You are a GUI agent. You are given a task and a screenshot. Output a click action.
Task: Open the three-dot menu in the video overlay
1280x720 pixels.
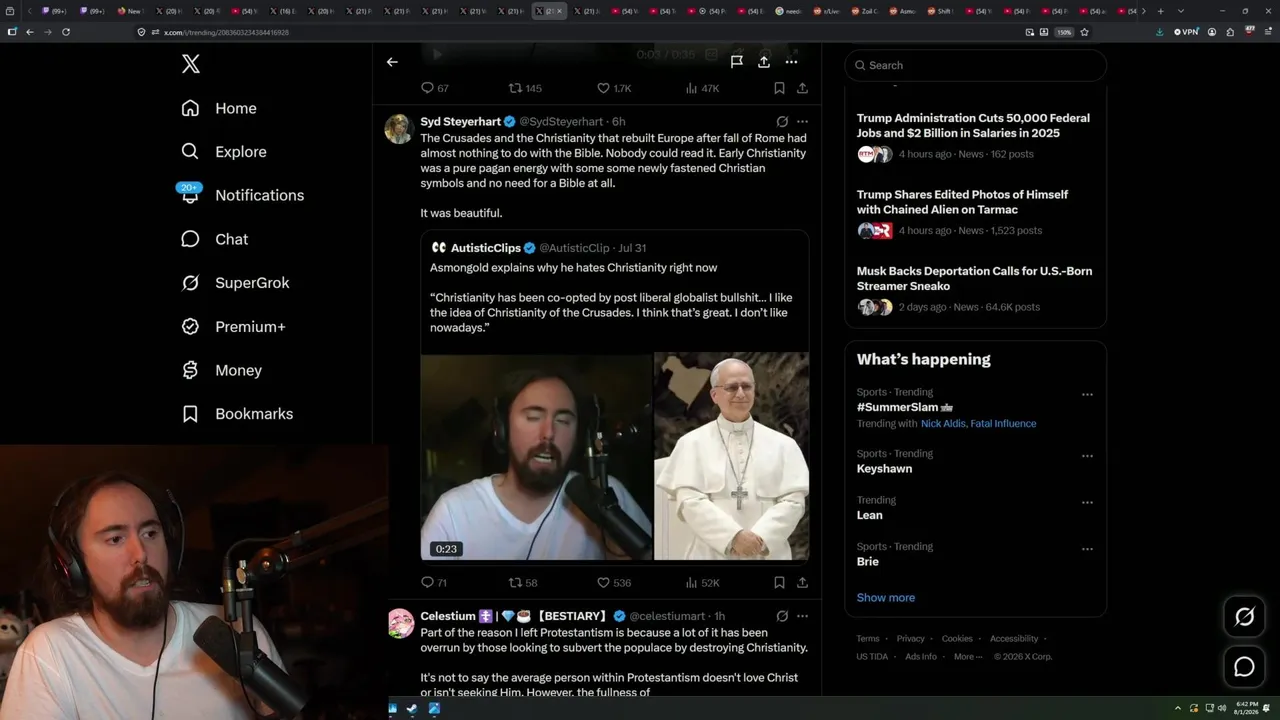[x=791, y=62]
